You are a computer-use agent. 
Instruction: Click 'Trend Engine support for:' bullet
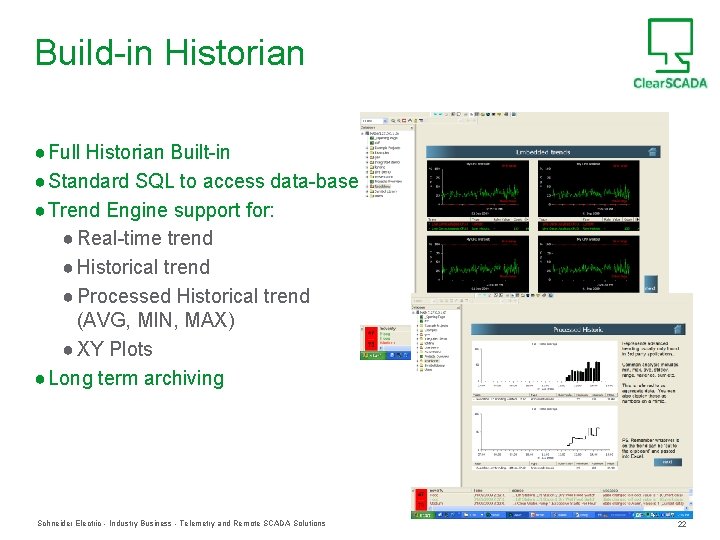[x=161, y=210]
